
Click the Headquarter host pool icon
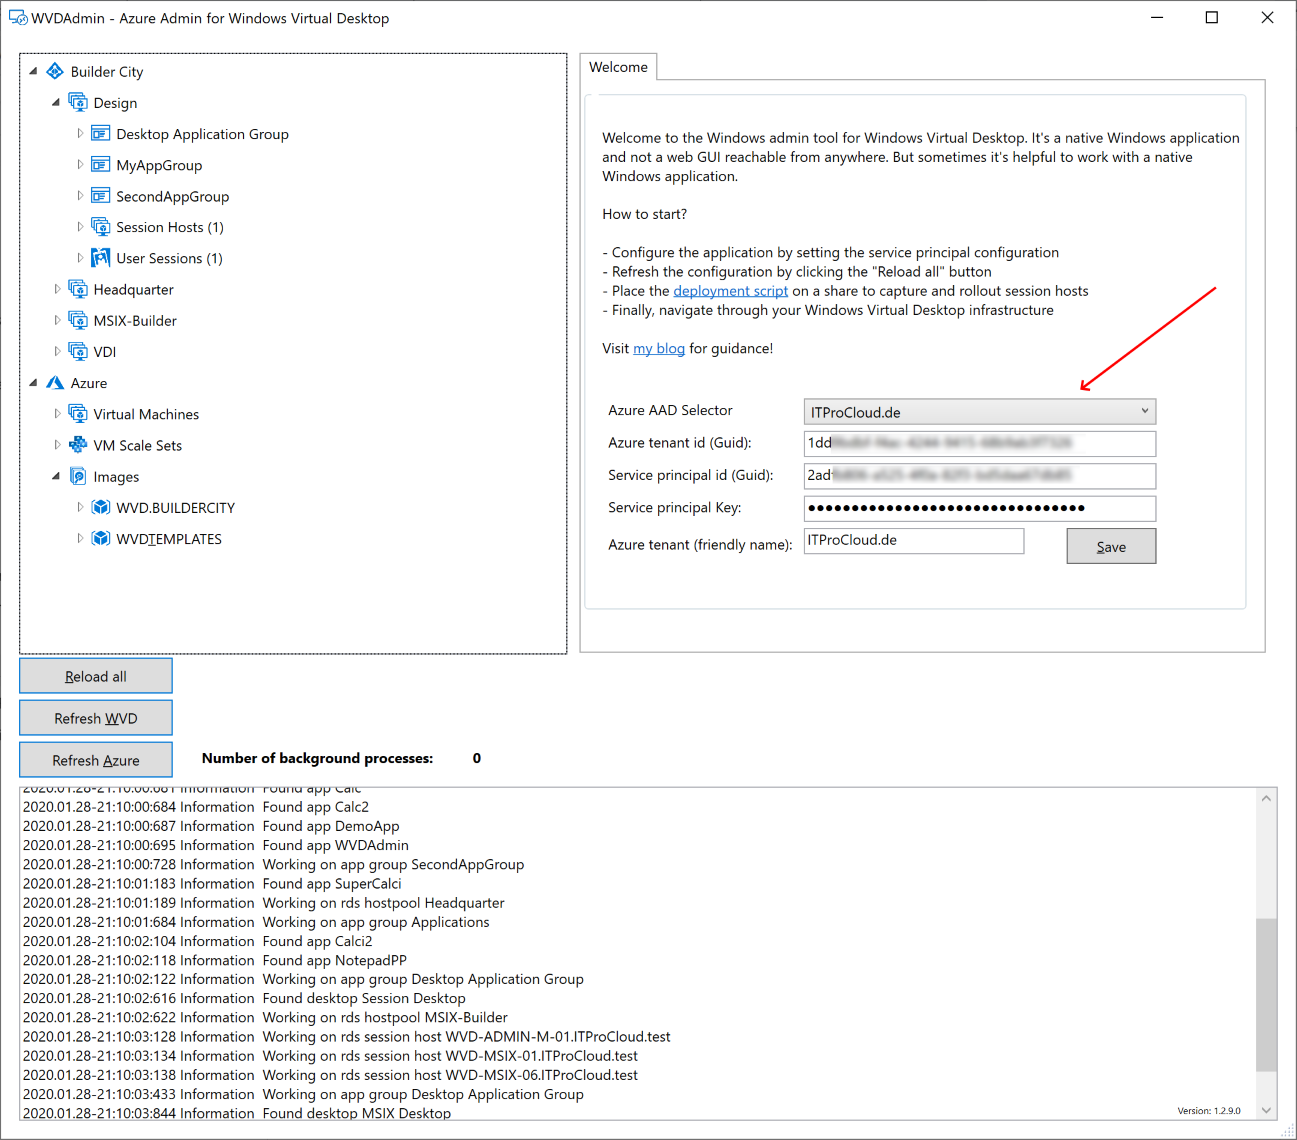pyautogui.click(x=78, y=289)
